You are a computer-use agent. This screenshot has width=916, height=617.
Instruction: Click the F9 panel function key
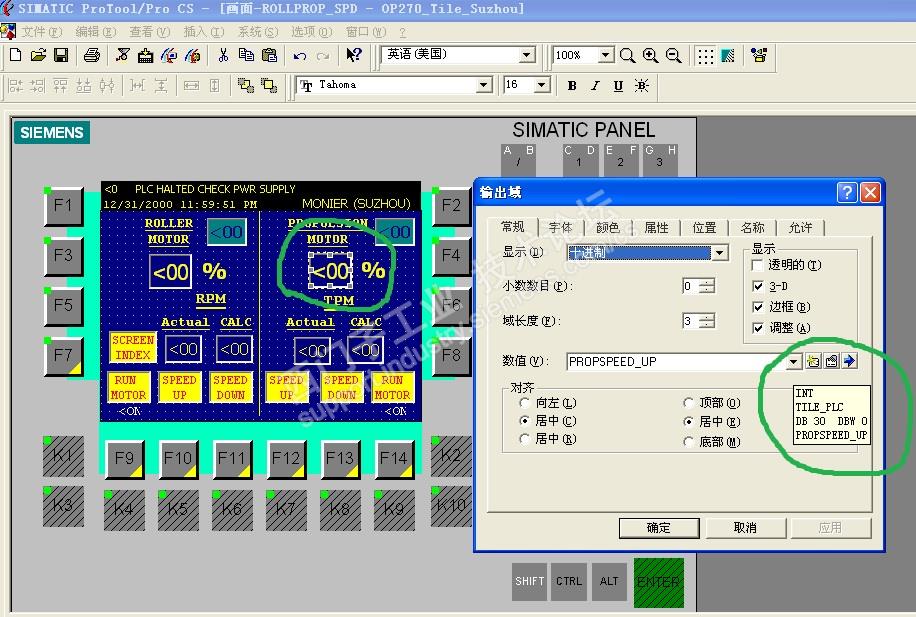coord(124,459)
